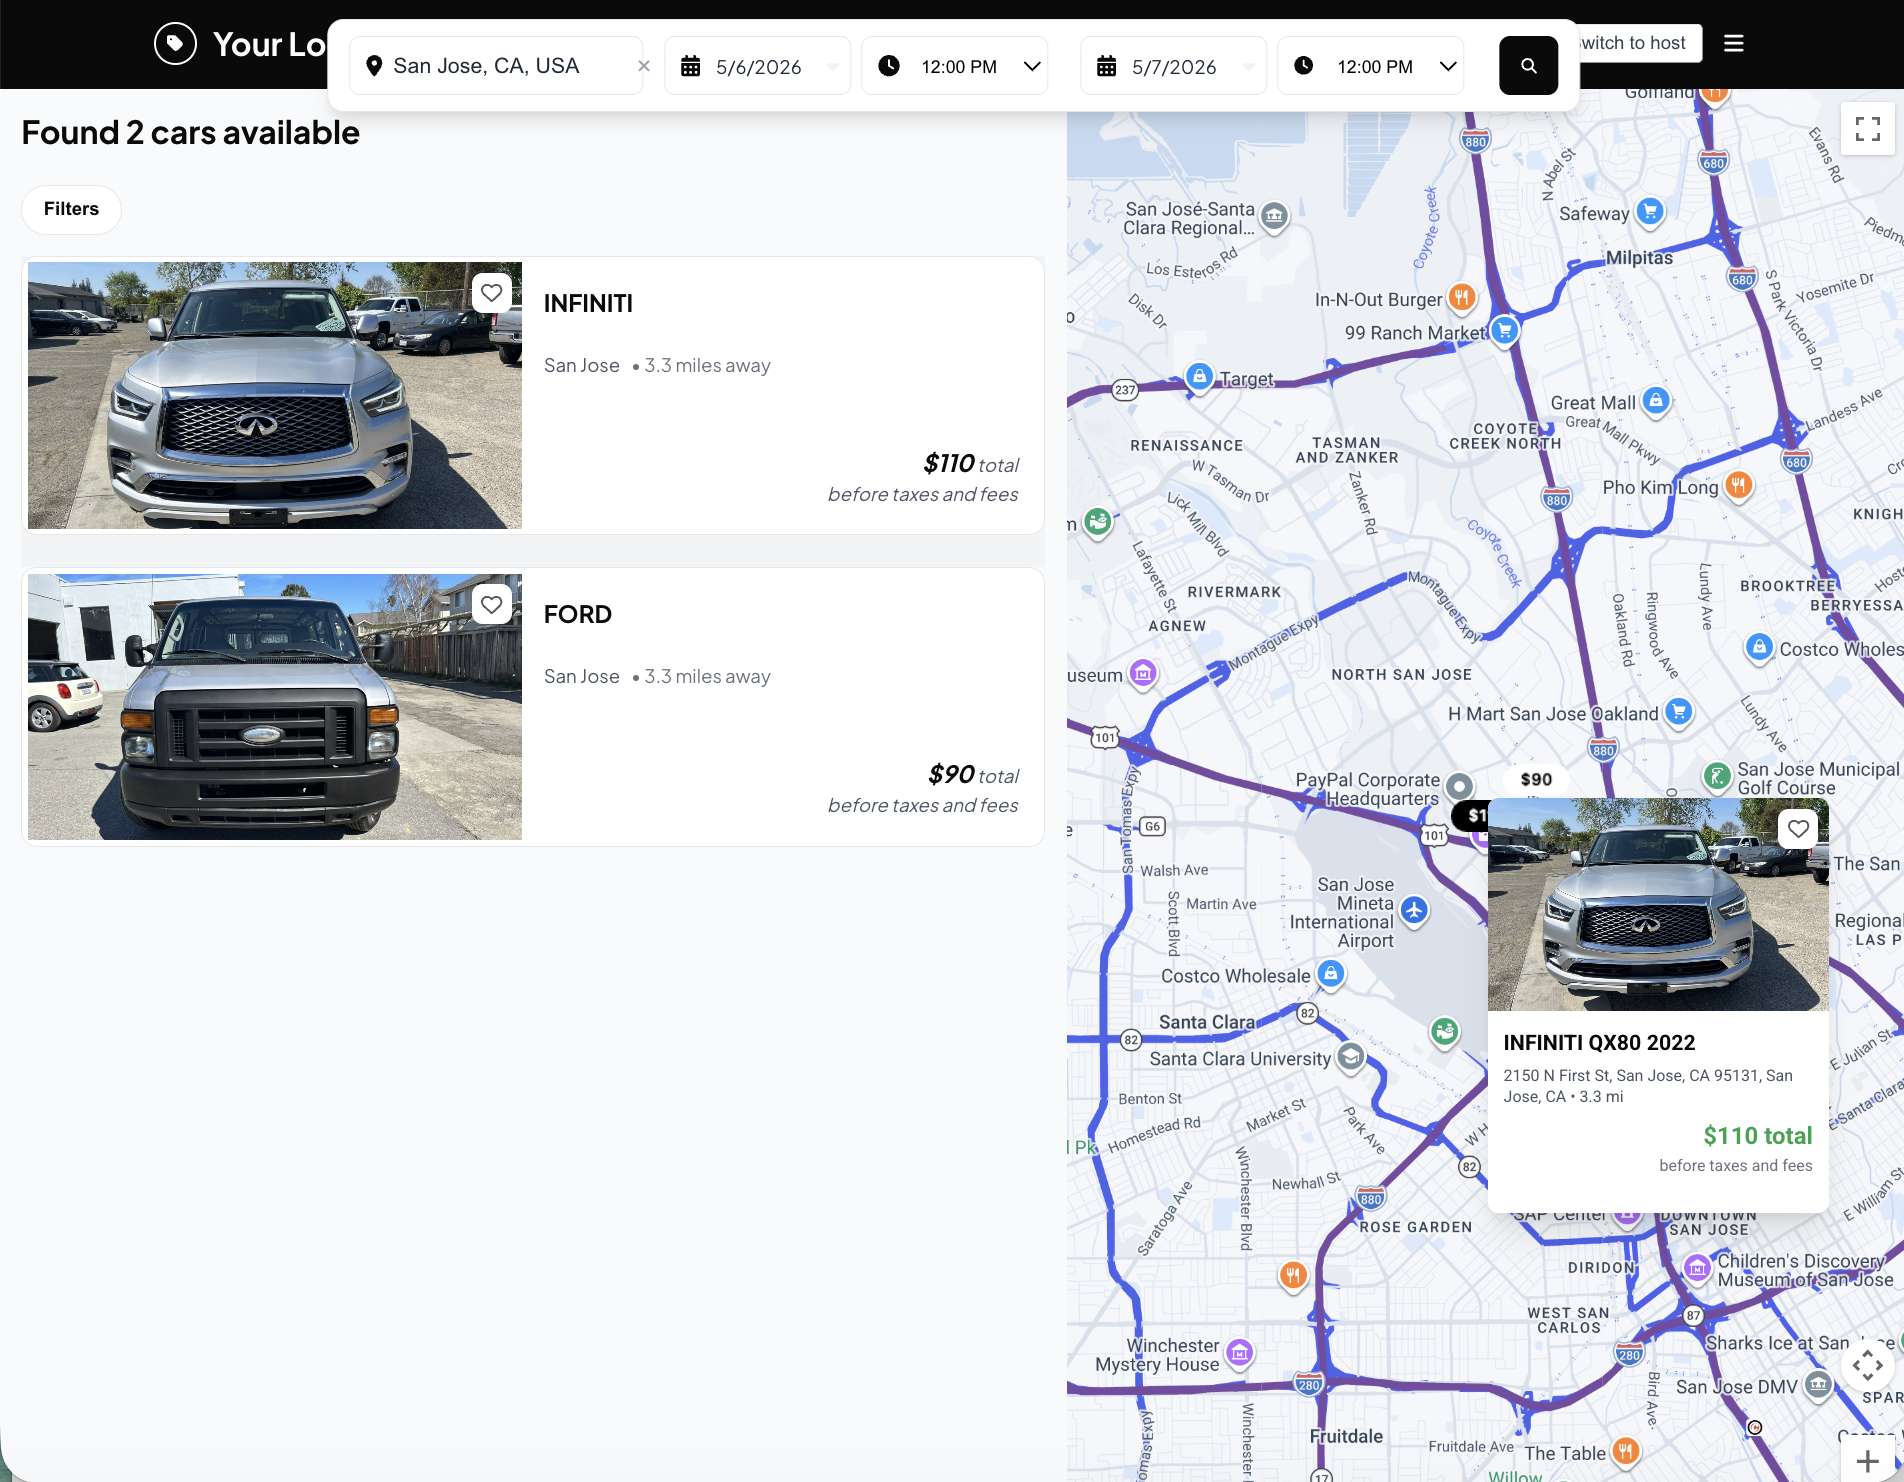Screen dimensions: 1904x1482
Task: Click the calendar icon on the 5/7/2026 field
Action: (1106, 65)
